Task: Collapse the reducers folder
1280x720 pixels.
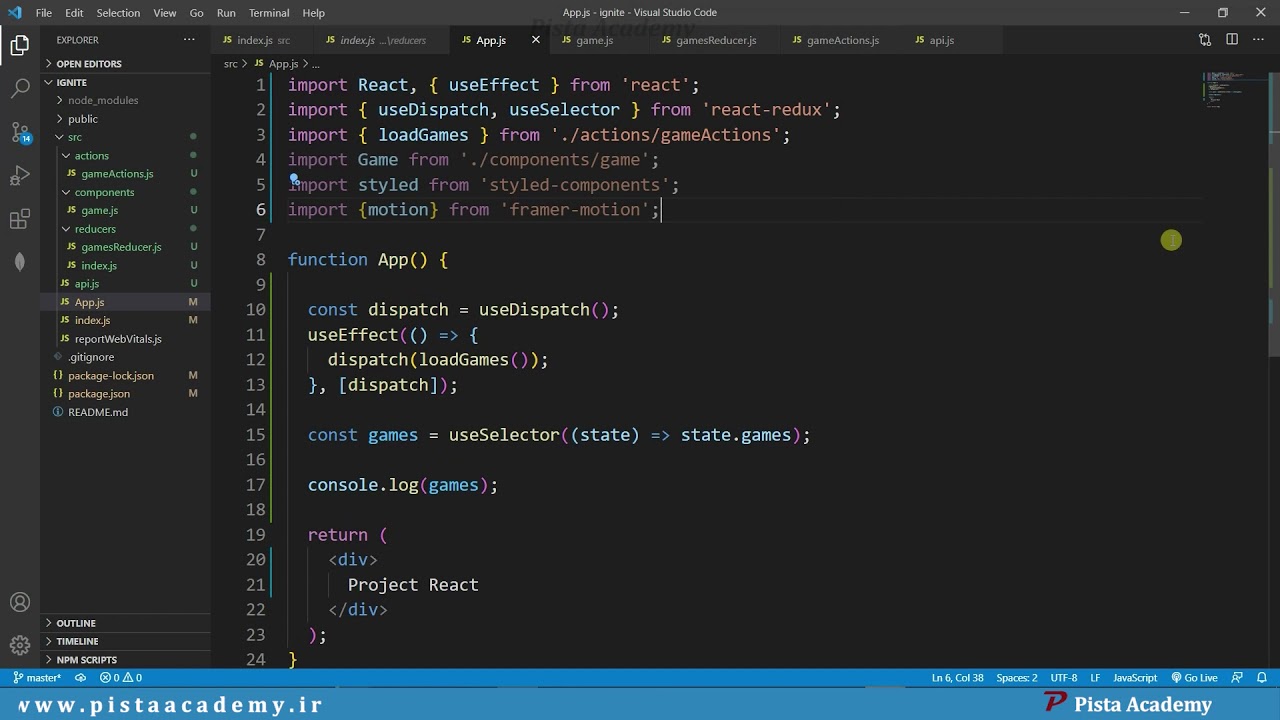Action: coord(95,229)
